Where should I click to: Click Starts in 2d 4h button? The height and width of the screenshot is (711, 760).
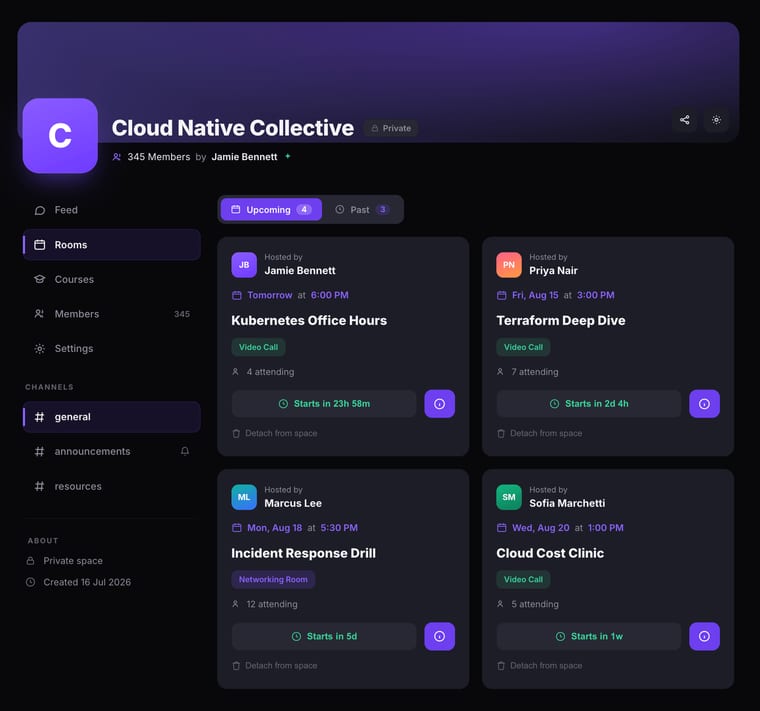coord(589,404)
